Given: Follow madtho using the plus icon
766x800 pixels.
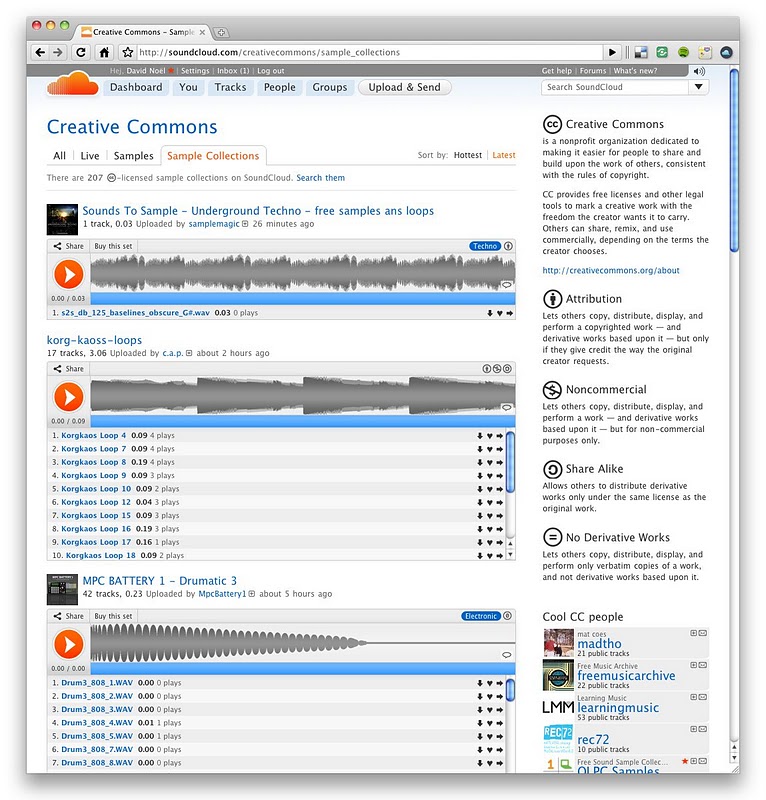Looking at the screenshot, I should (694, 633).
